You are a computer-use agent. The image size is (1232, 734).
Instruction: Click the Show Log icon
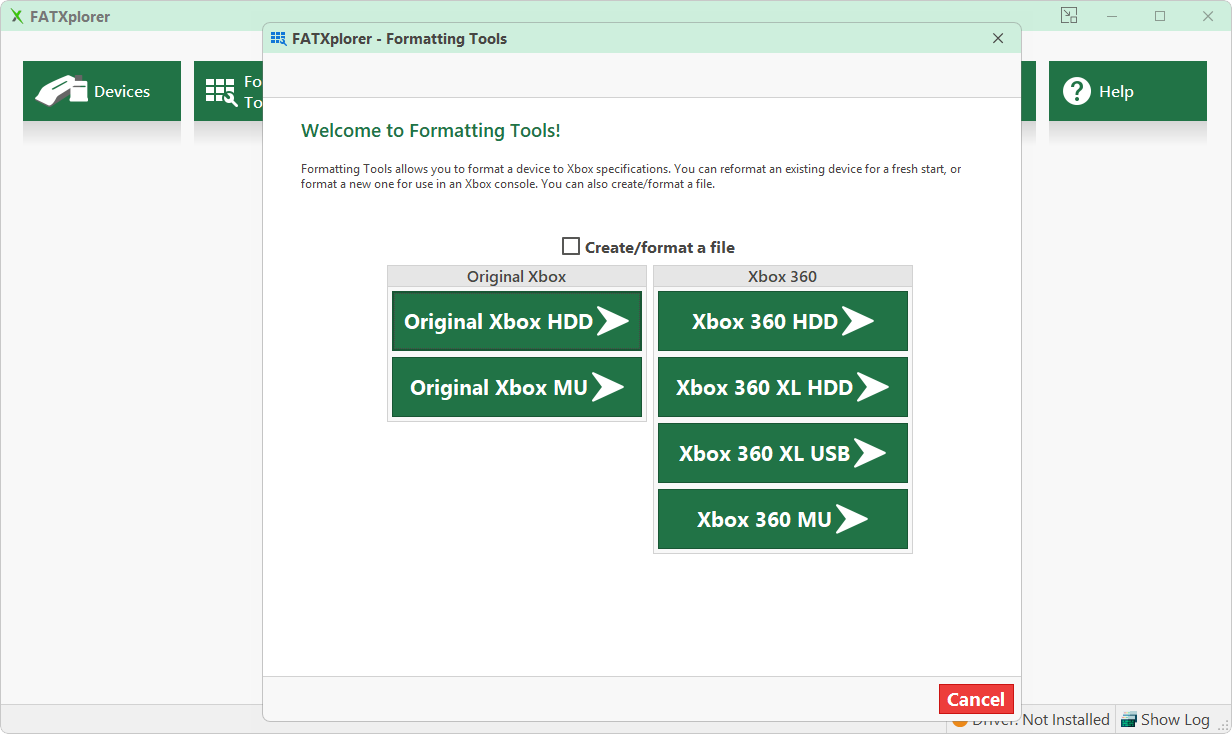[x=1129, y=719]
